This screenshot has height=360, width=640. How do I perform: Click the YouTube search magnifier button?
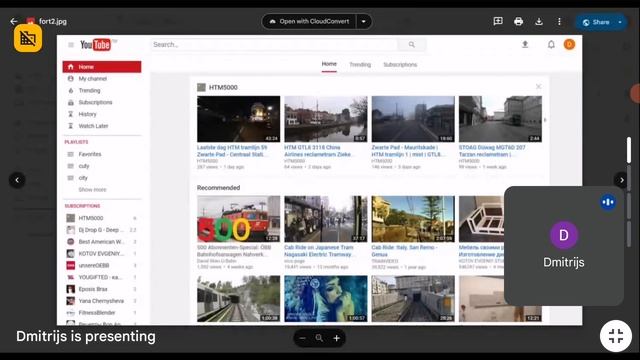tap(411, 44)
